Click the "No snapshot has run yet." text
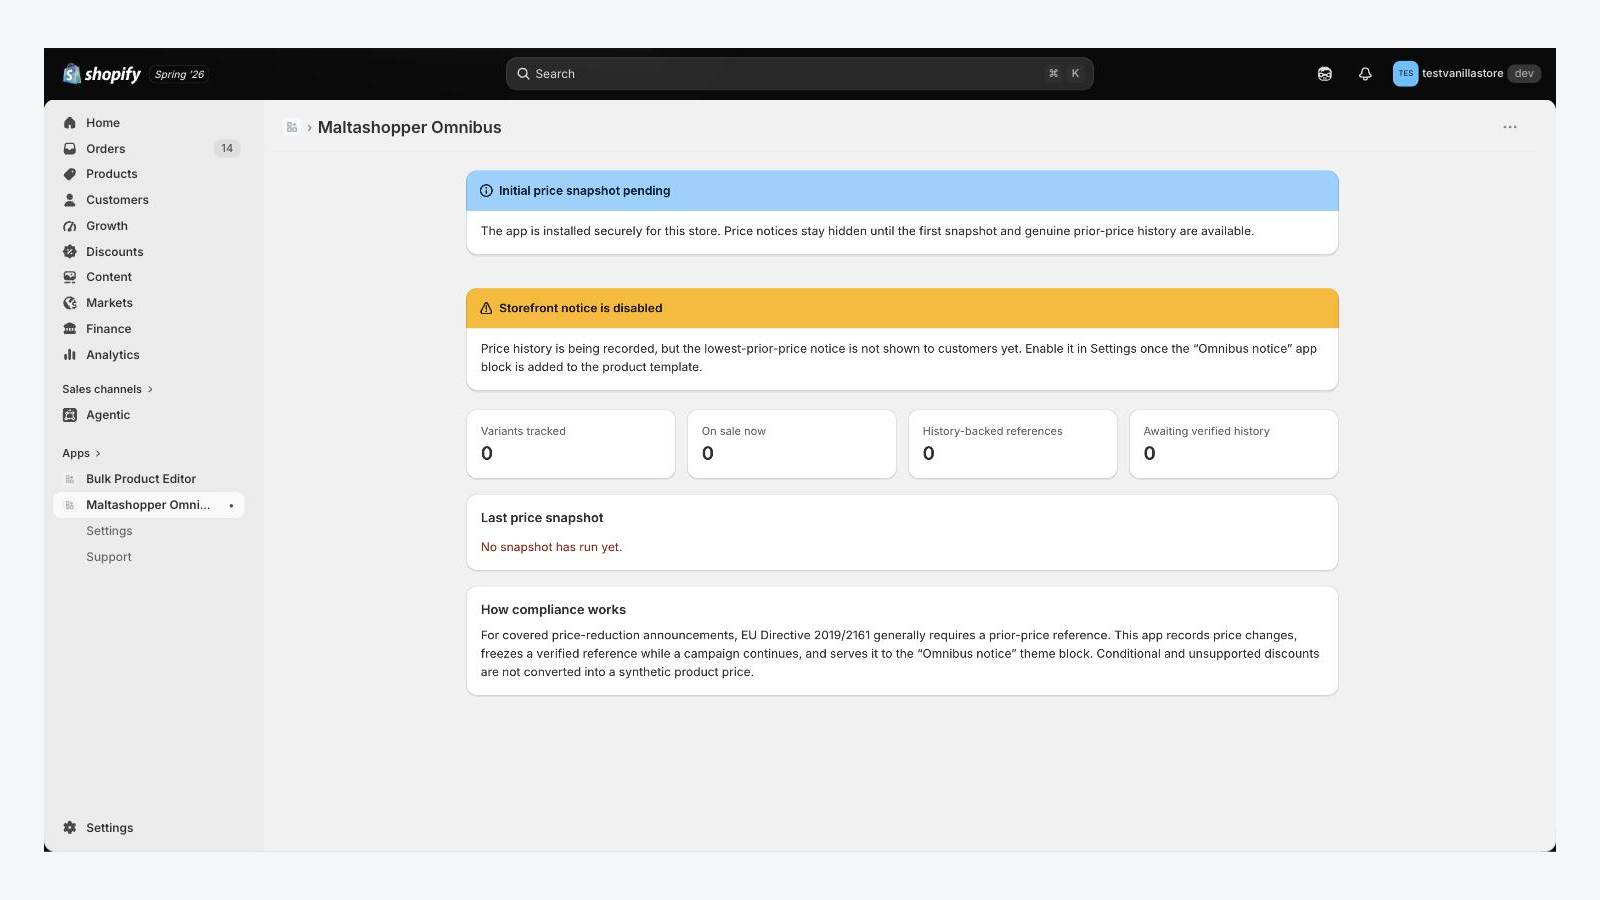The width and height of the screenshot is (1600, 900). coord(551,547)
